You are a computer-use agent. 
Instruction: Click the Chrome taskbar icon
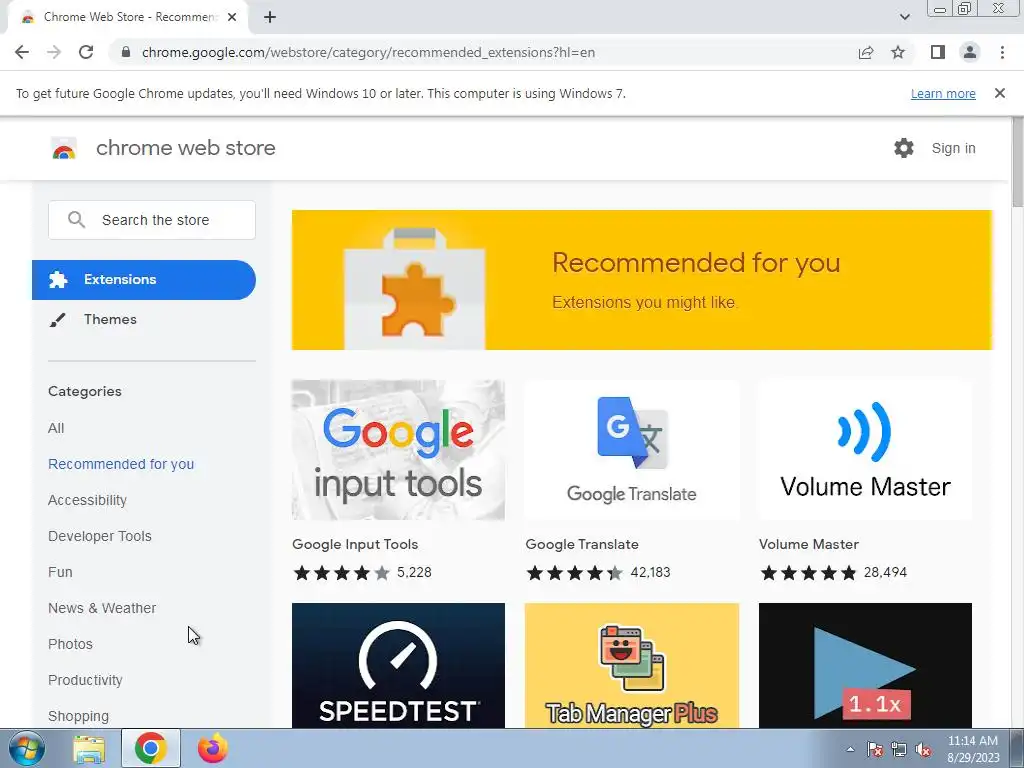tap(151, 748)
